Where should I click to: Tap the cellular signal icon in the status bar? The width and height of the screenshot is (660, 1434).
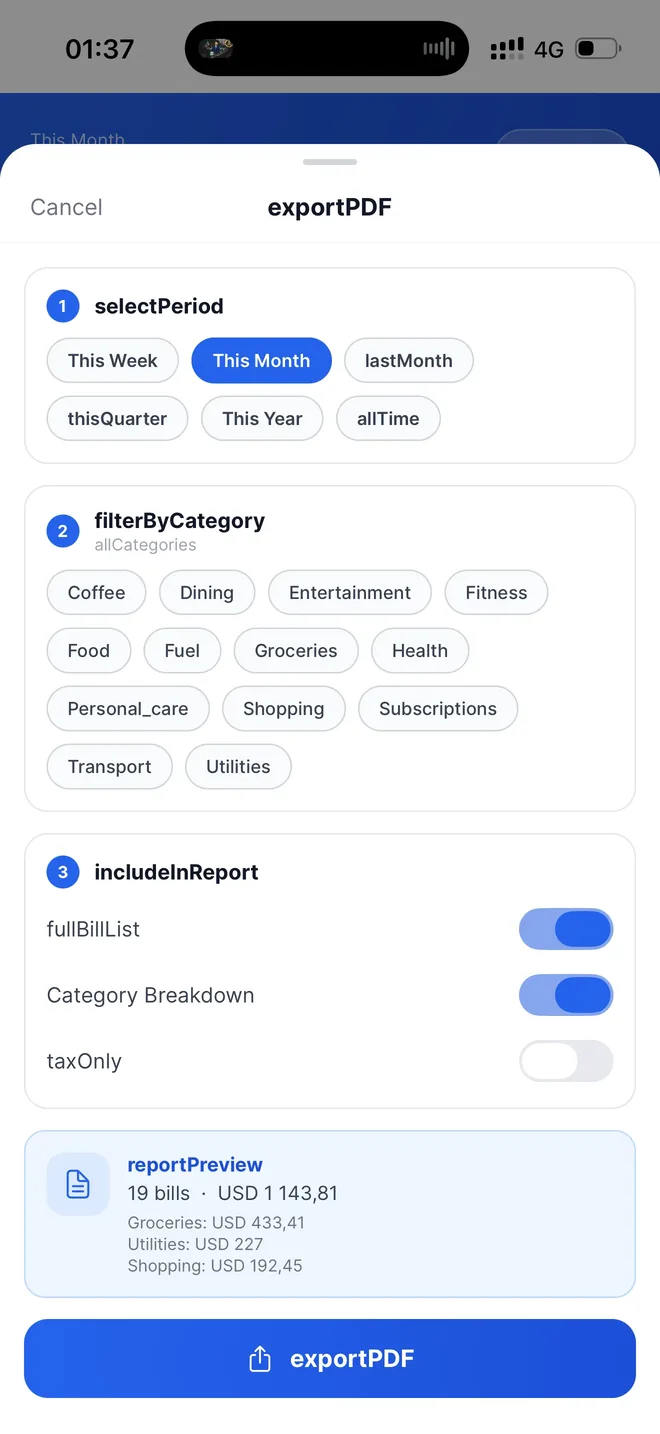coord(507,46)
